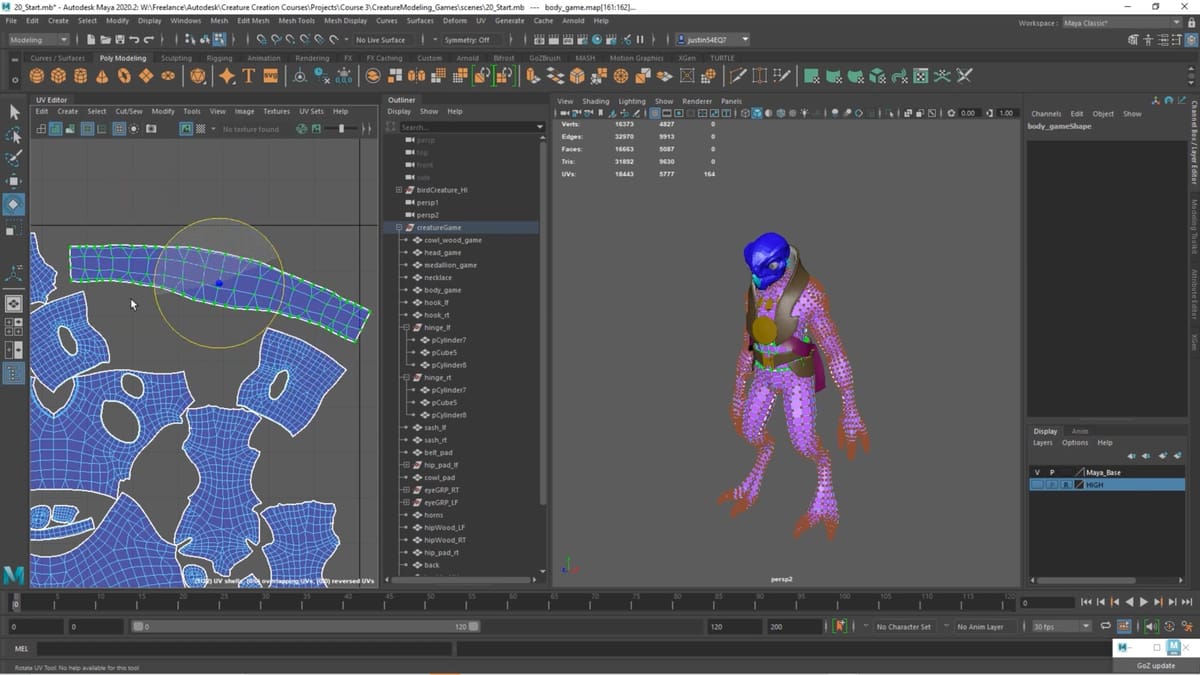1200x675 pixels.
Task: Create a polygon plane from the shelf
Action: (x=146, y=76)
